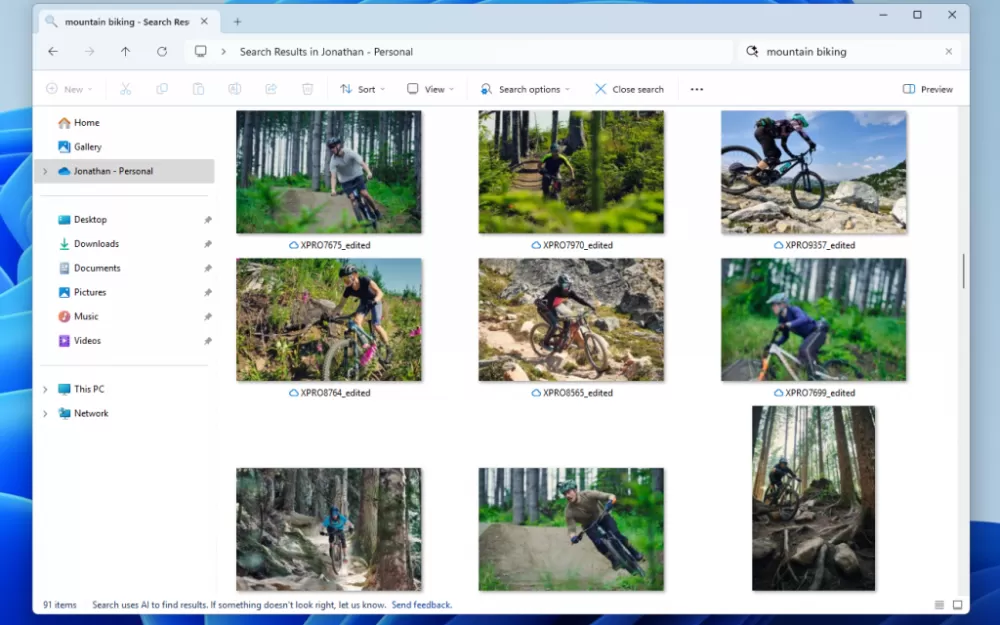Click the Copy icon in toolbar
Screen dimensions: 1000x625
pos(162,89)
